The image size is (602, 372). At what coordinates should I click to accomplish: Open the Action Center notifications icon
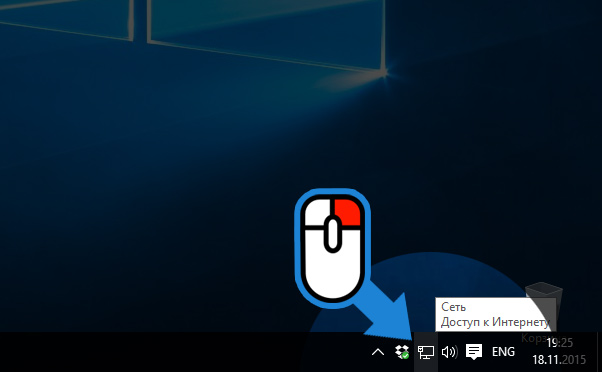(474, 352)
